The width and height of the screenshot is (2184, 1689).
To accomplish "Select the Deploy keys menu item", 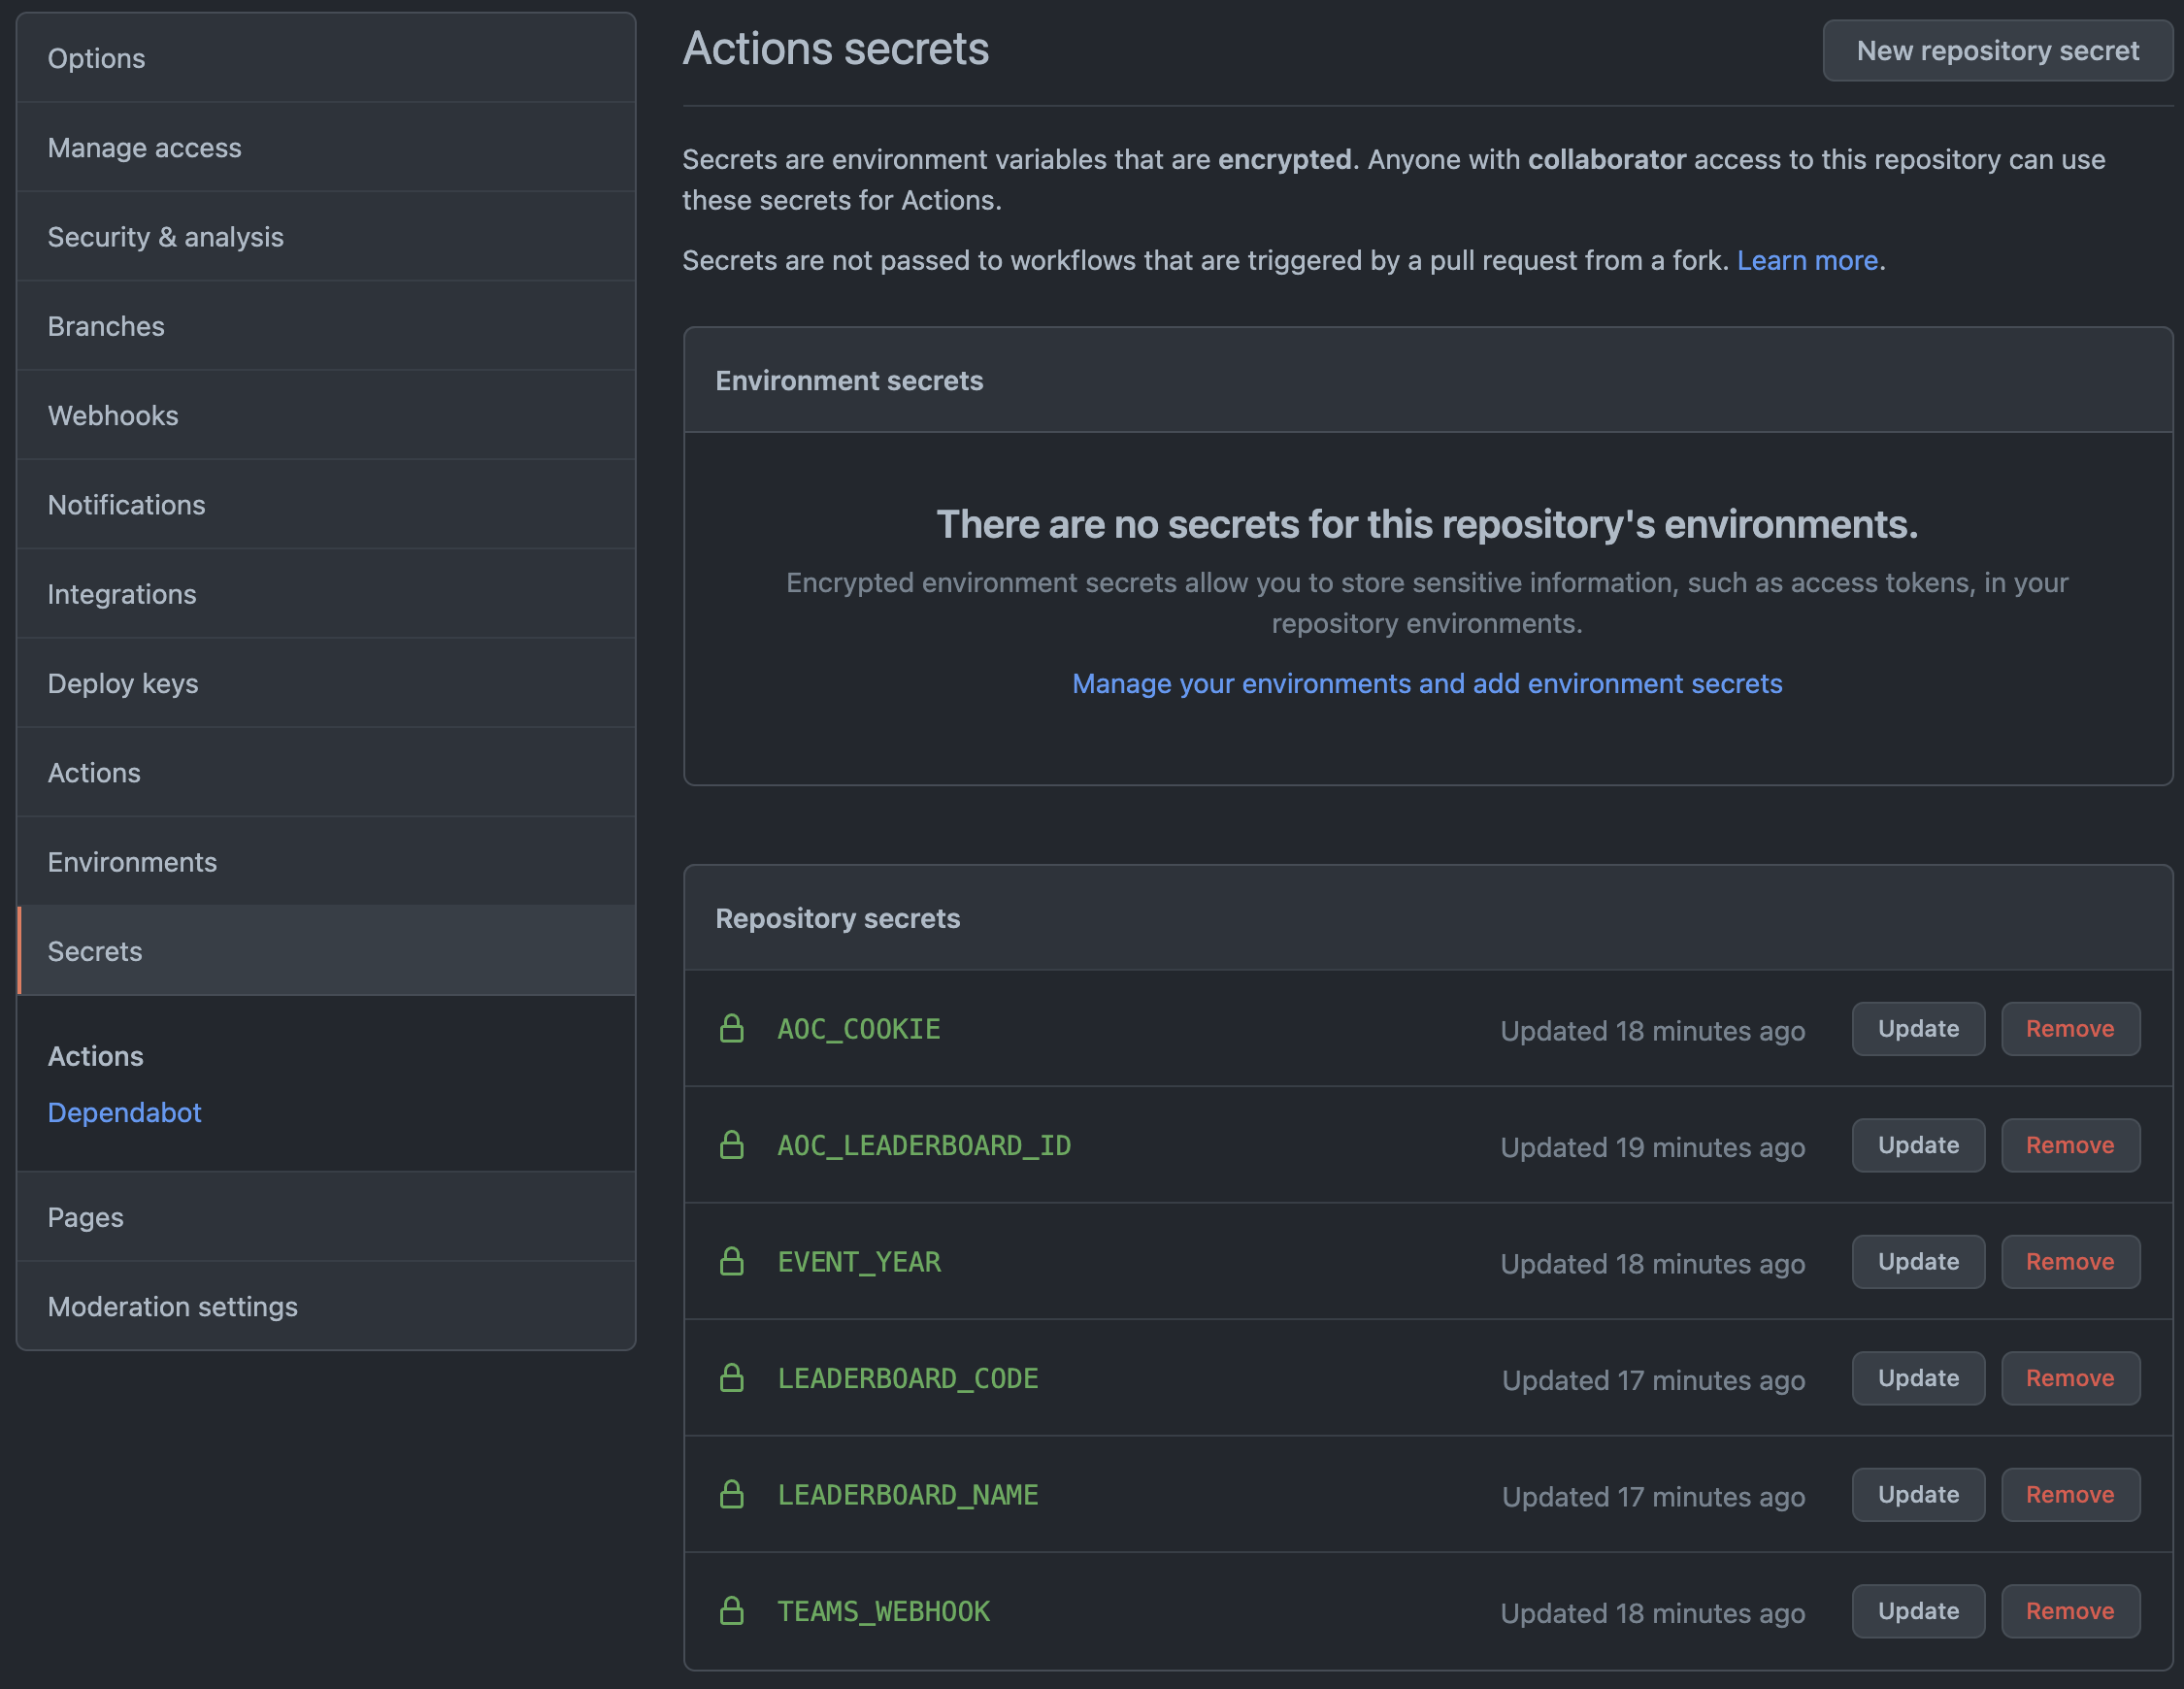I will pyautogui.click(x=122, y=682).
